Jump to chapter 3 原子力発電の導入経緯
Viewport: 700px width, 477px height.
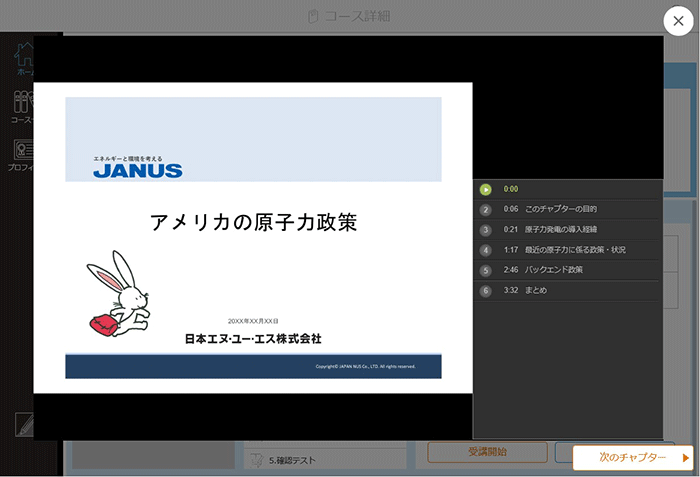tap(568, 229)
